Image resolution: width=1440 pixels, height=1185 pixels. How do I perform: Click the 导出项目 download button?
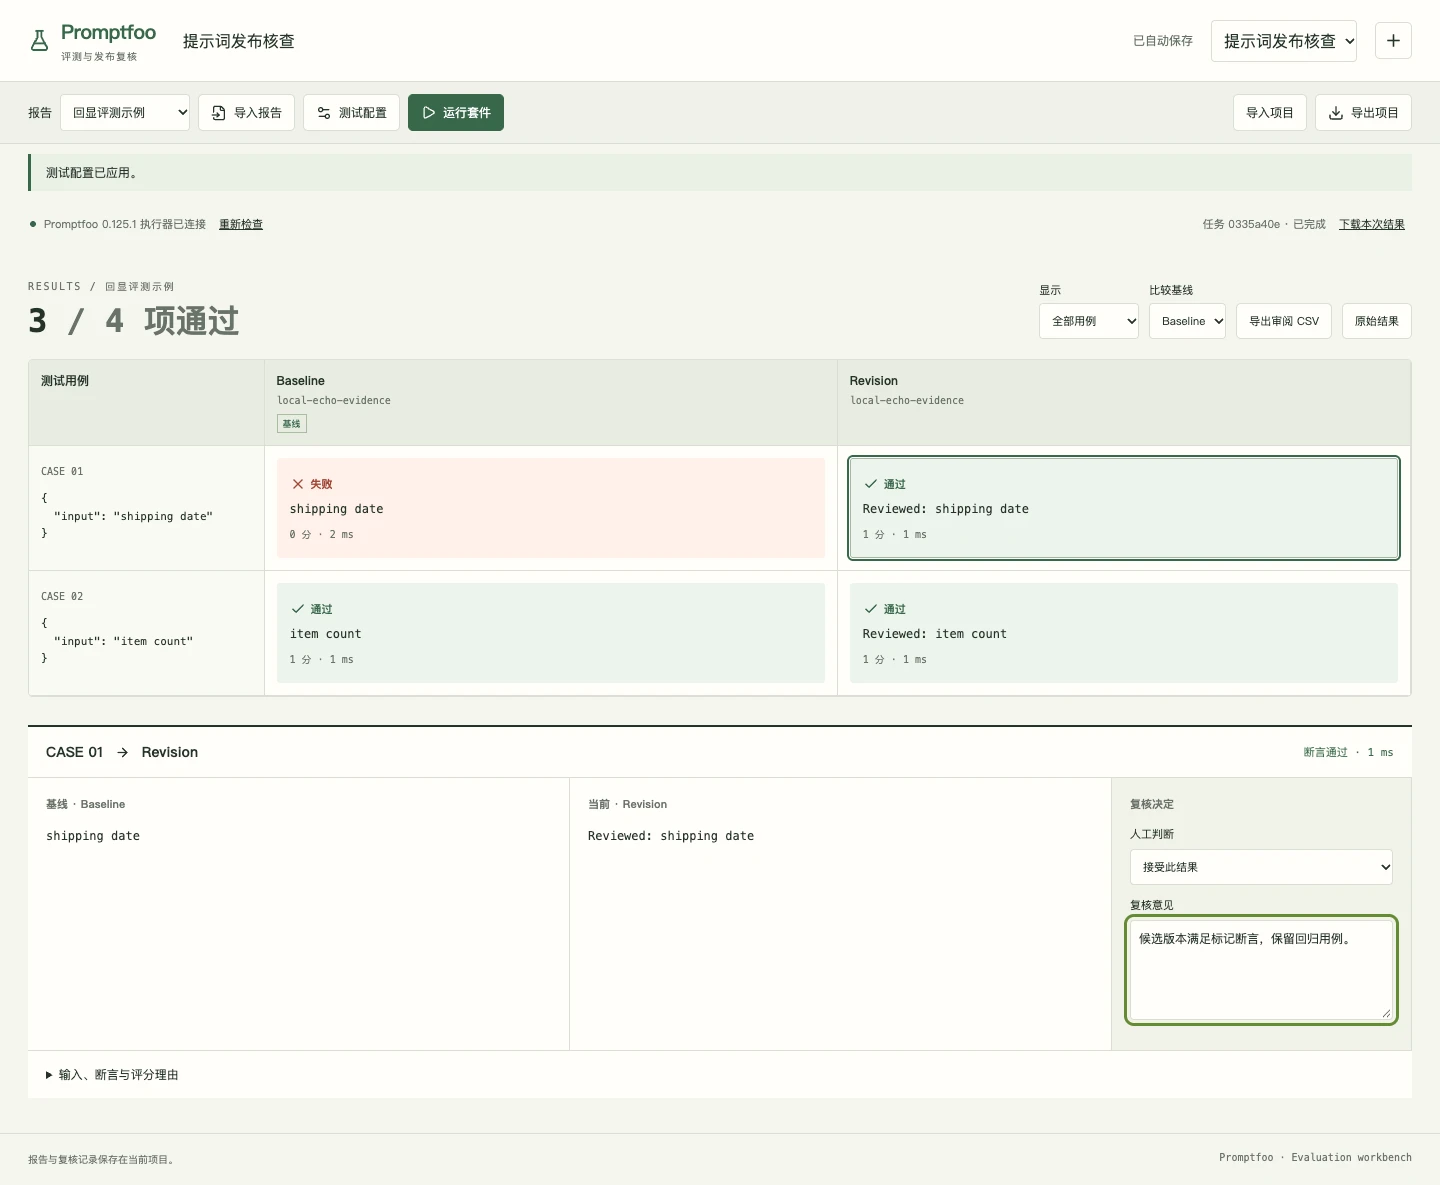point(1363,113)
